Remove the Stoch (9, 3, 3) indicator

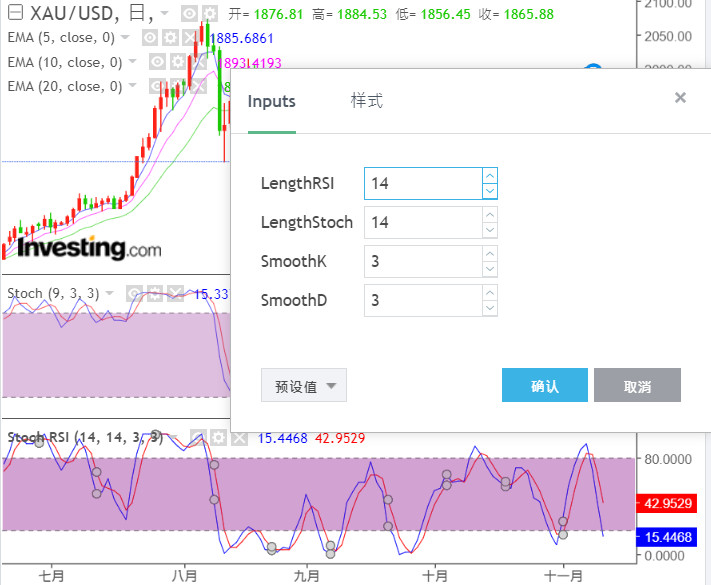click(x=175, y=294)
